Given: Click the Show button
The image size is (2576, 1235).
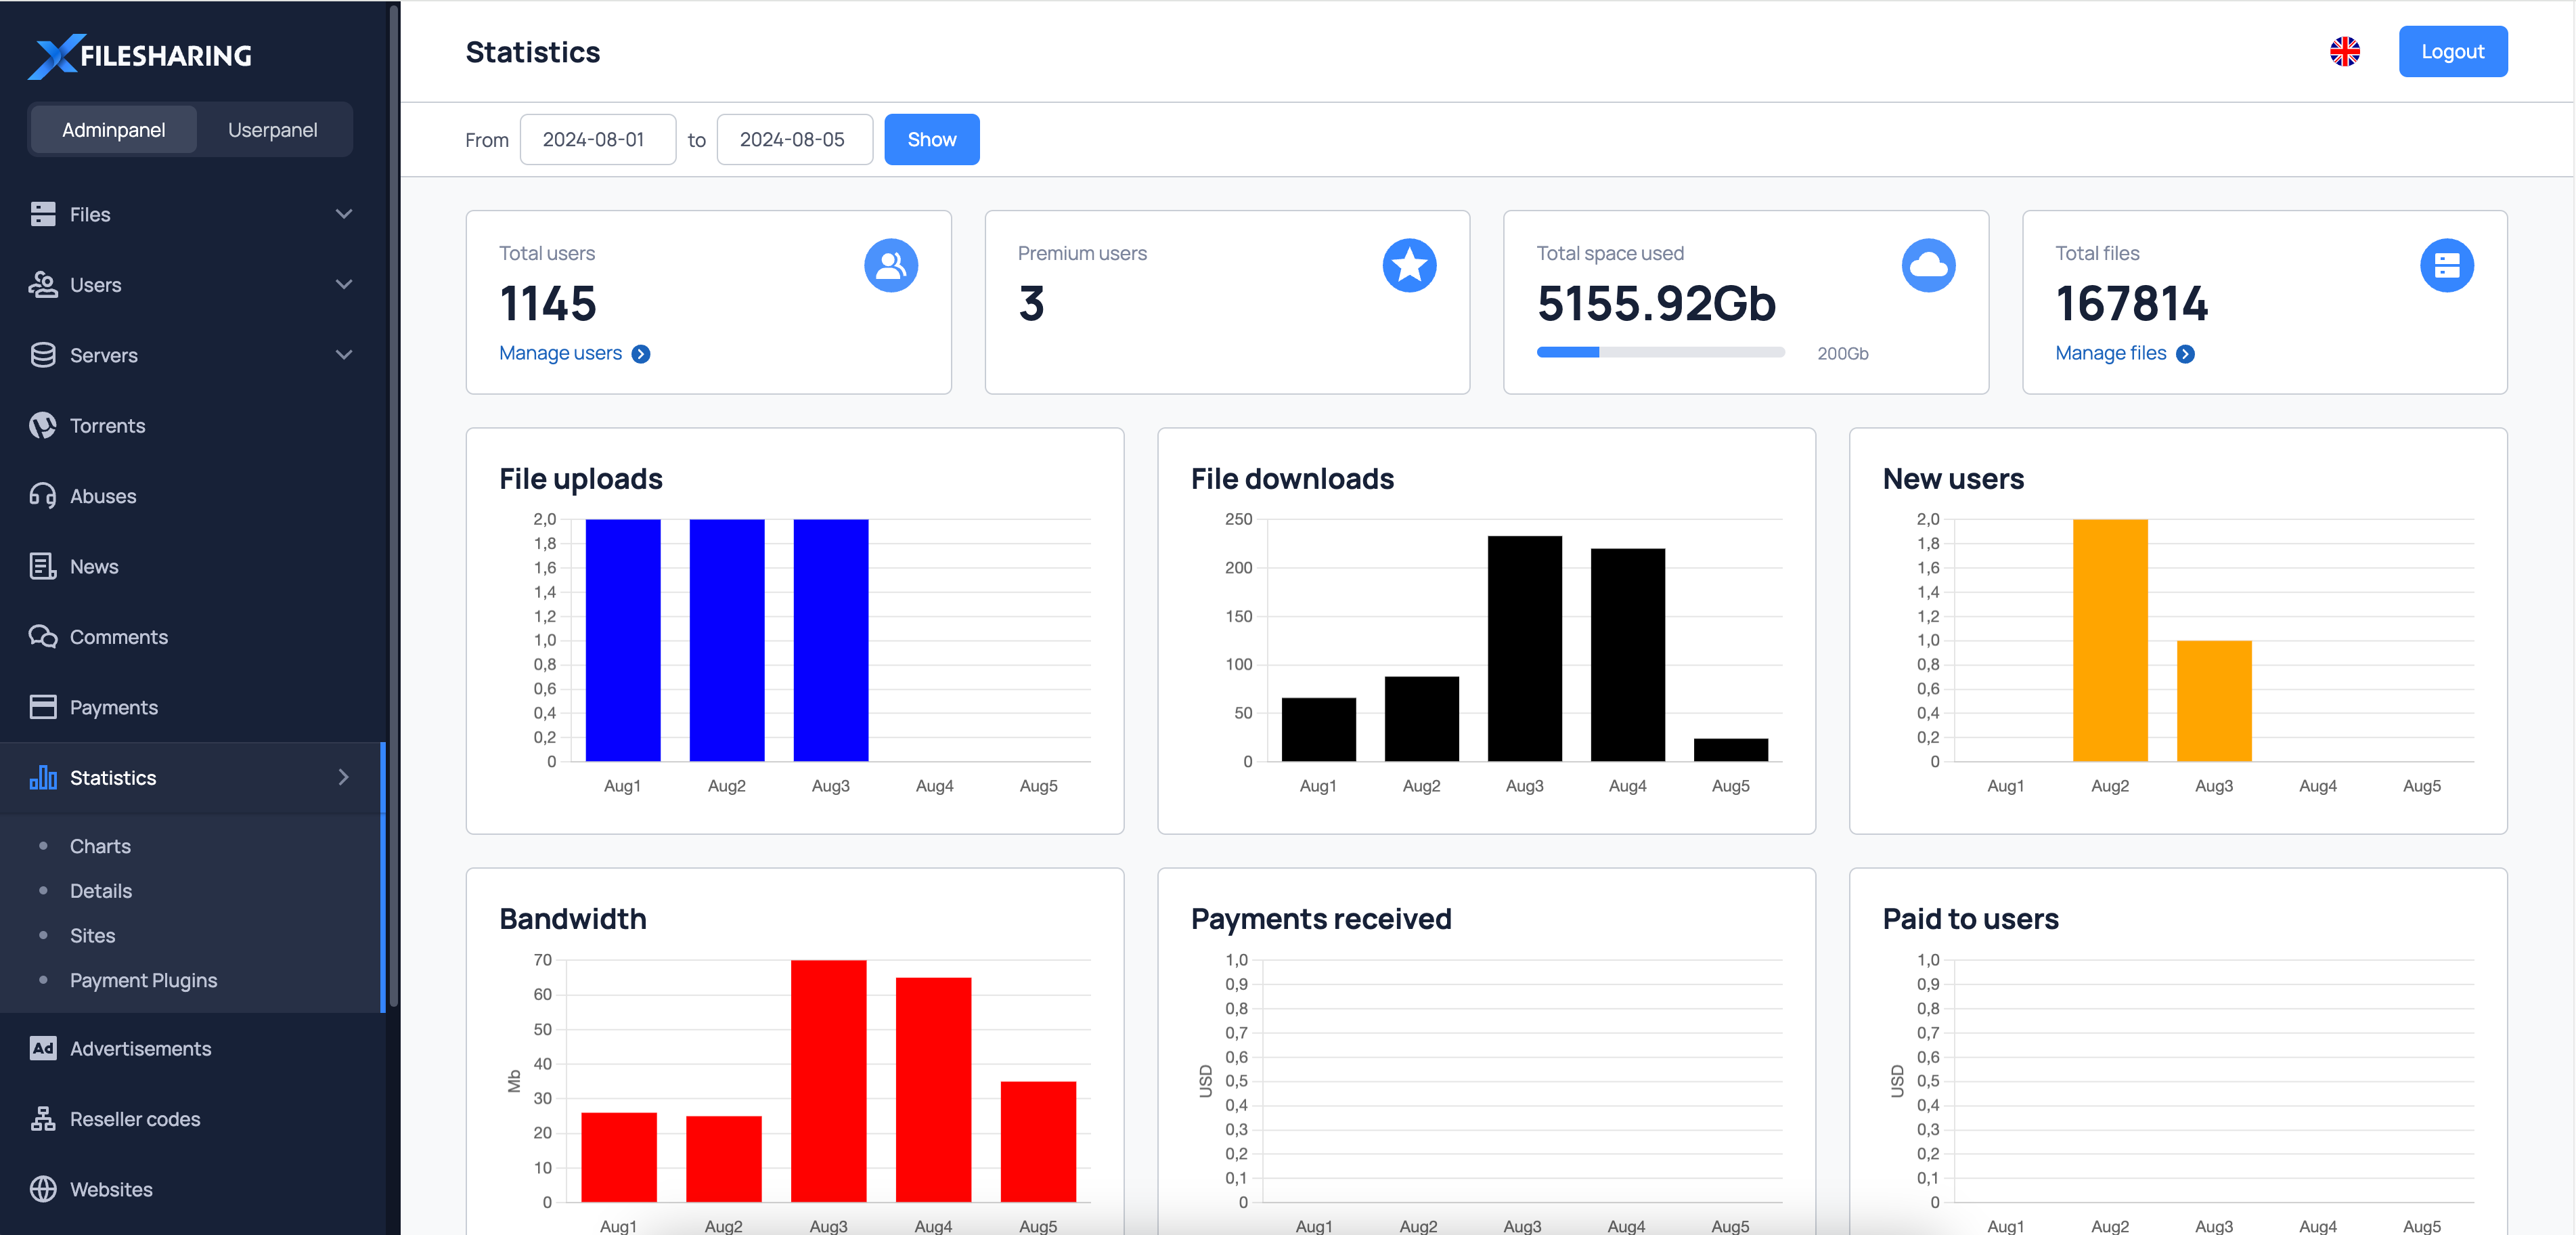Looking at the screenshot, I should click(931, 138).
